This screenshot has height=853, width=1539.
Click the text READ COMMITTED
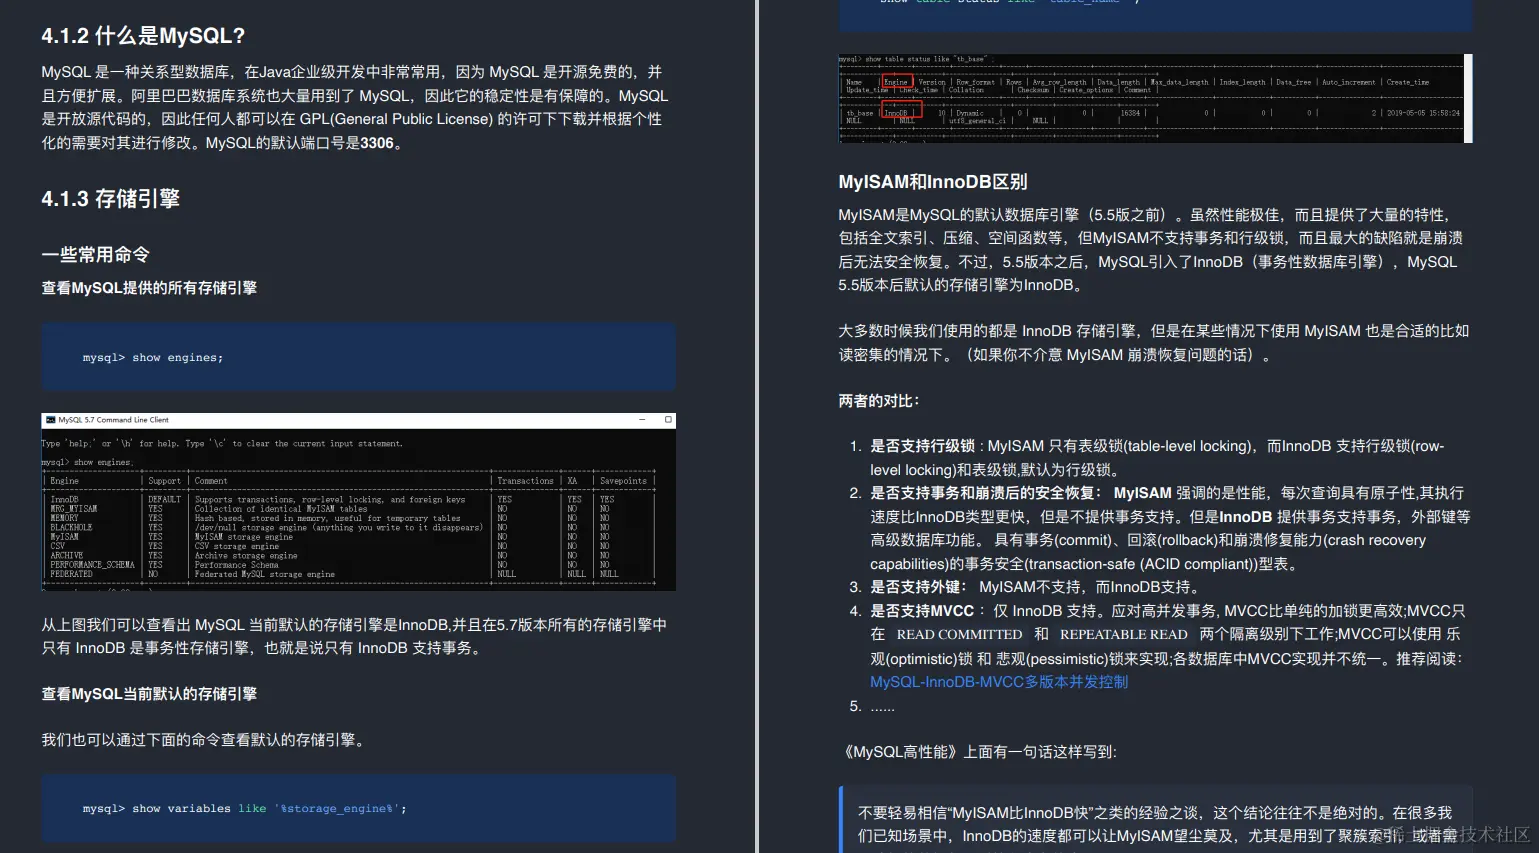coord(959,635)
